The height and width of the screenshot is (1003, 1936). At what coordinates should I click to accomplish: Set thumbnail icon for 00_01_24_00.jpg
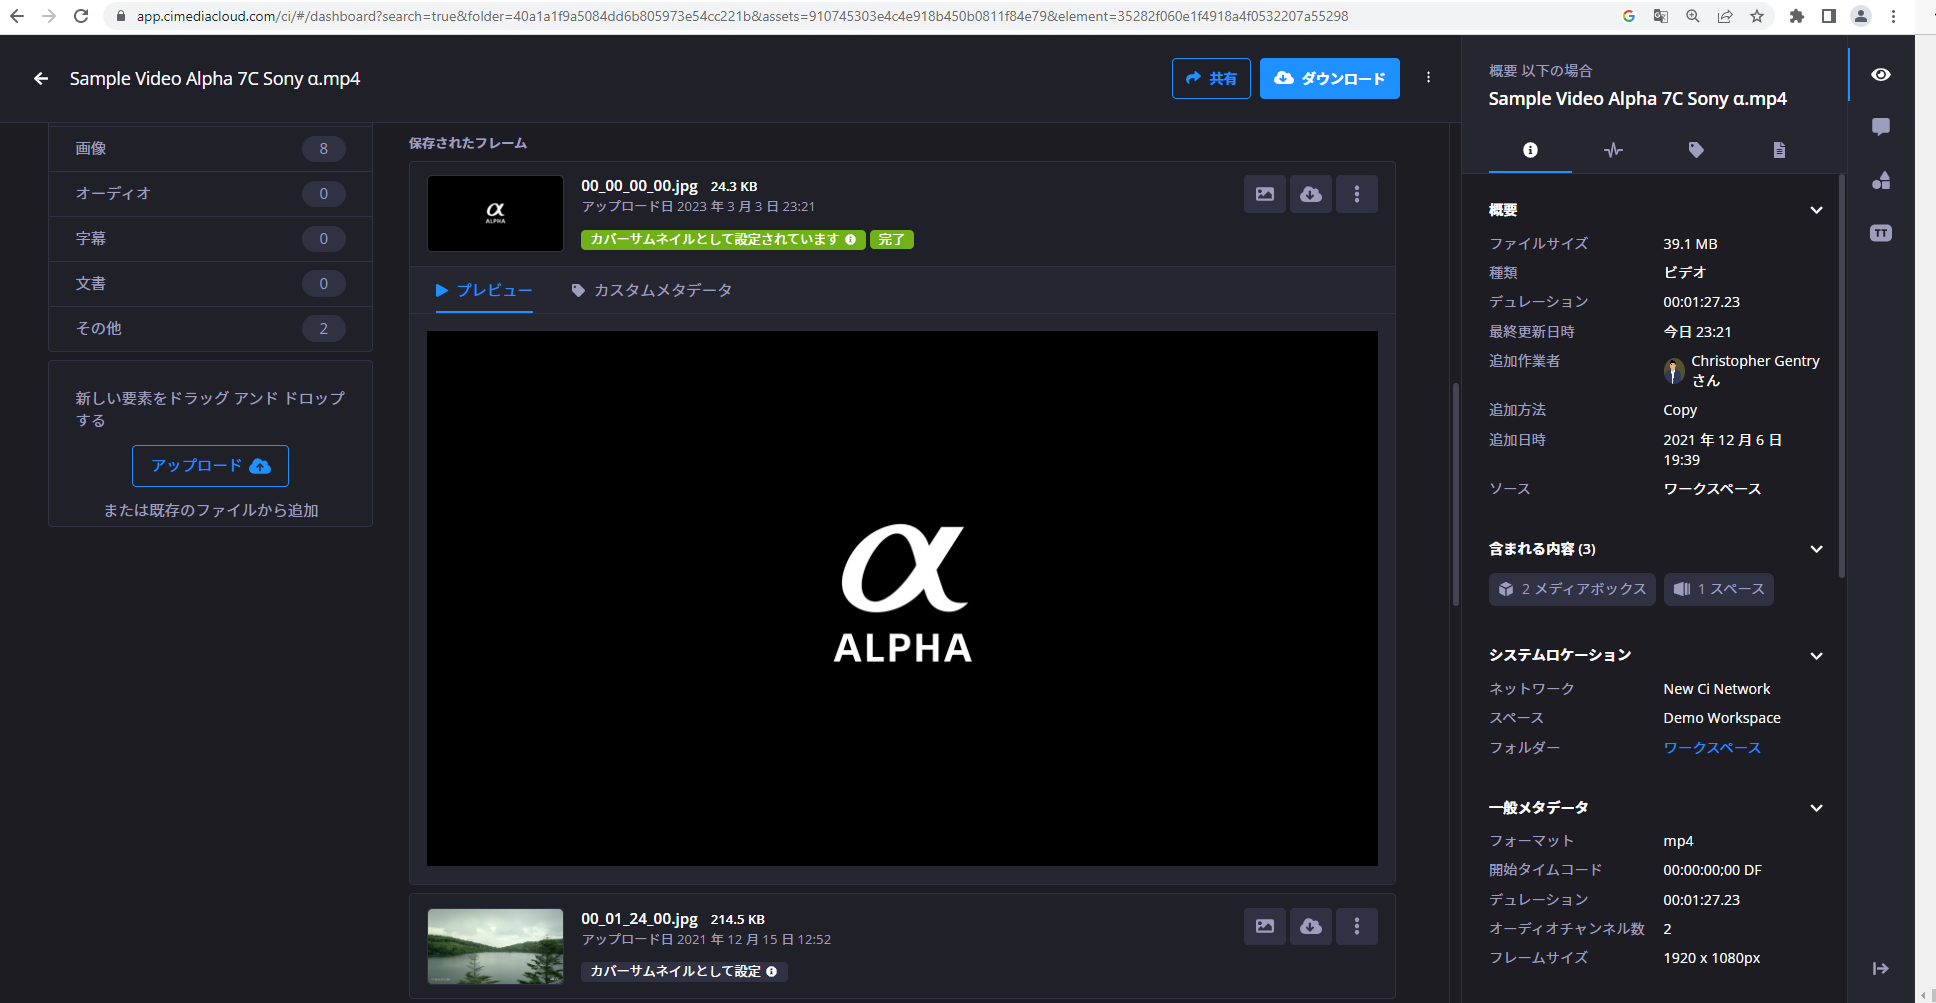[x=1265, y=926]
